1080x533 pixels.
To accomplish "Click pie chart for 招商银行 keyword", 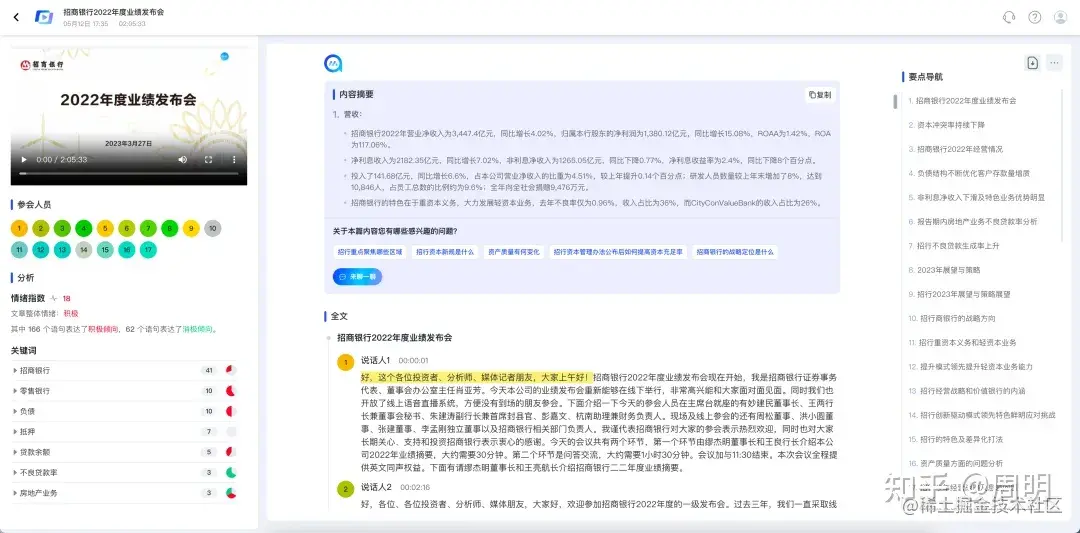I will pos(231,370).
